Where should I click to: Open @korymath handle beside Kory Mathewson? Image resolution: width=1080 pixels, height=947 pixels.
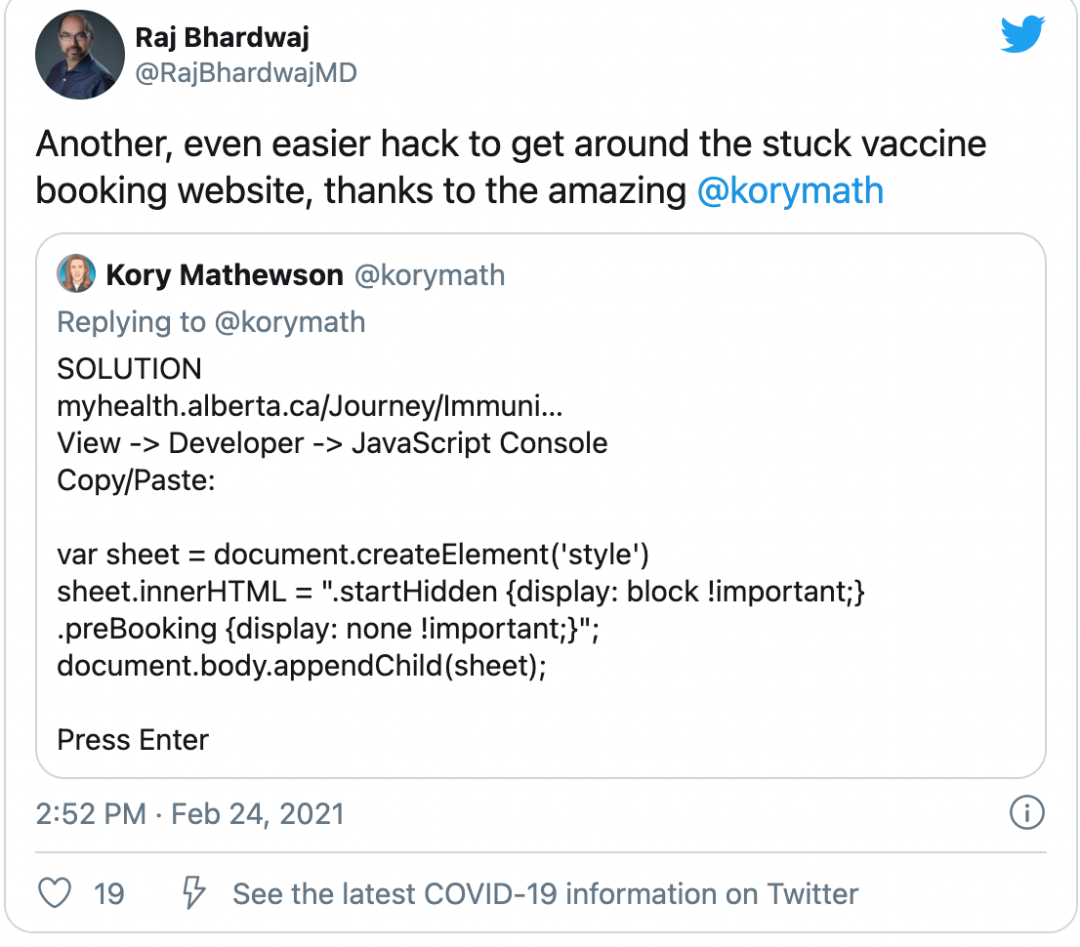(x=429, y=275)
